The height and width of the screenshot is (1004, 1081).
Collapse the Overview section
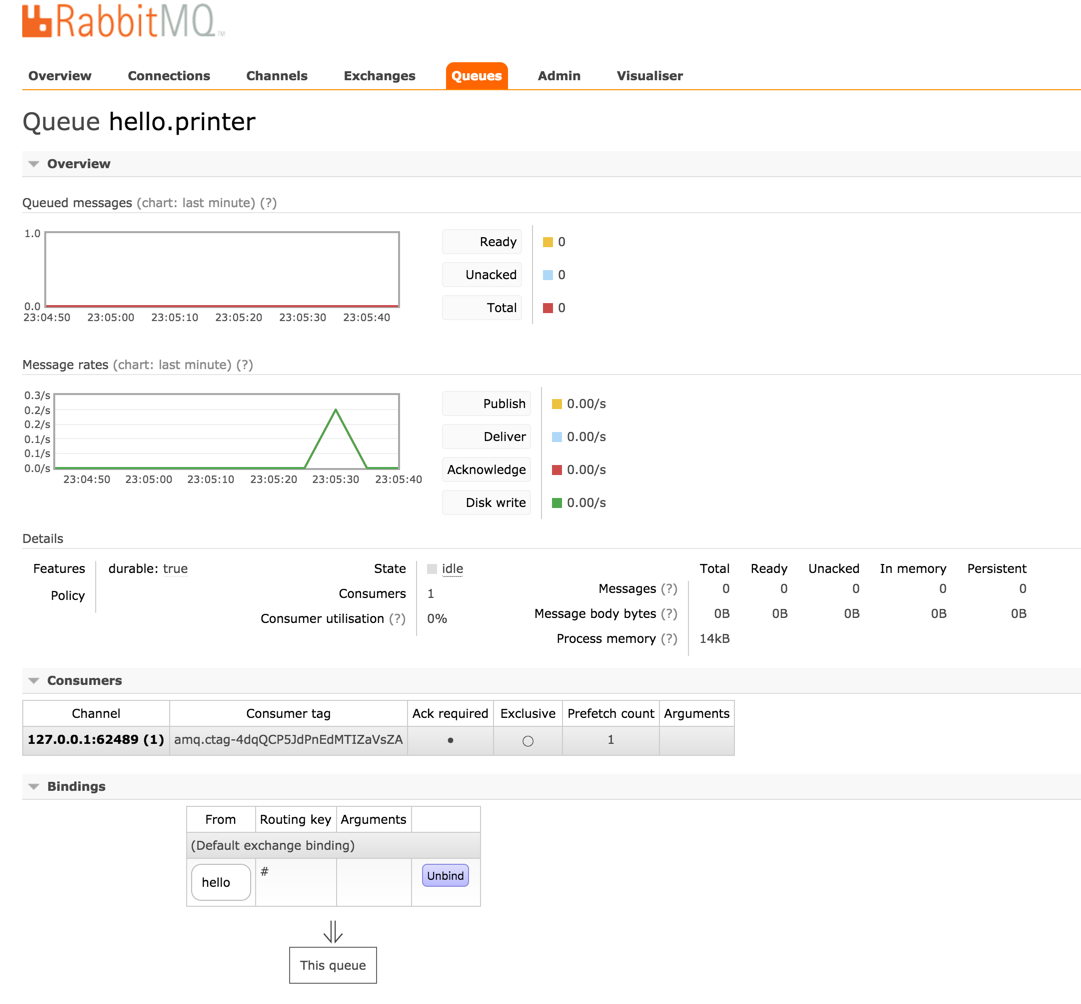tap(34, 164)
